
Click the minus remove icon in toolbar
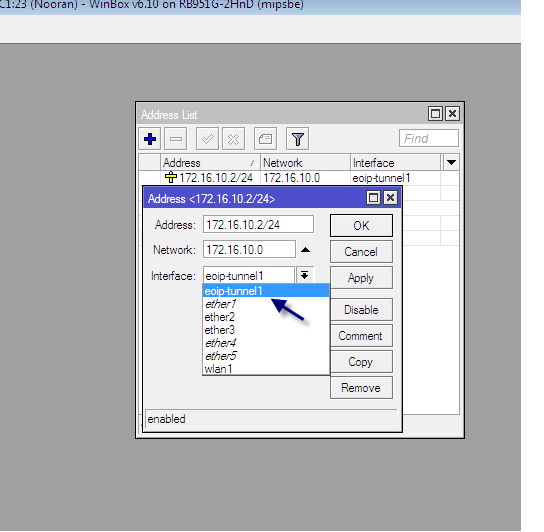(176, 139)
